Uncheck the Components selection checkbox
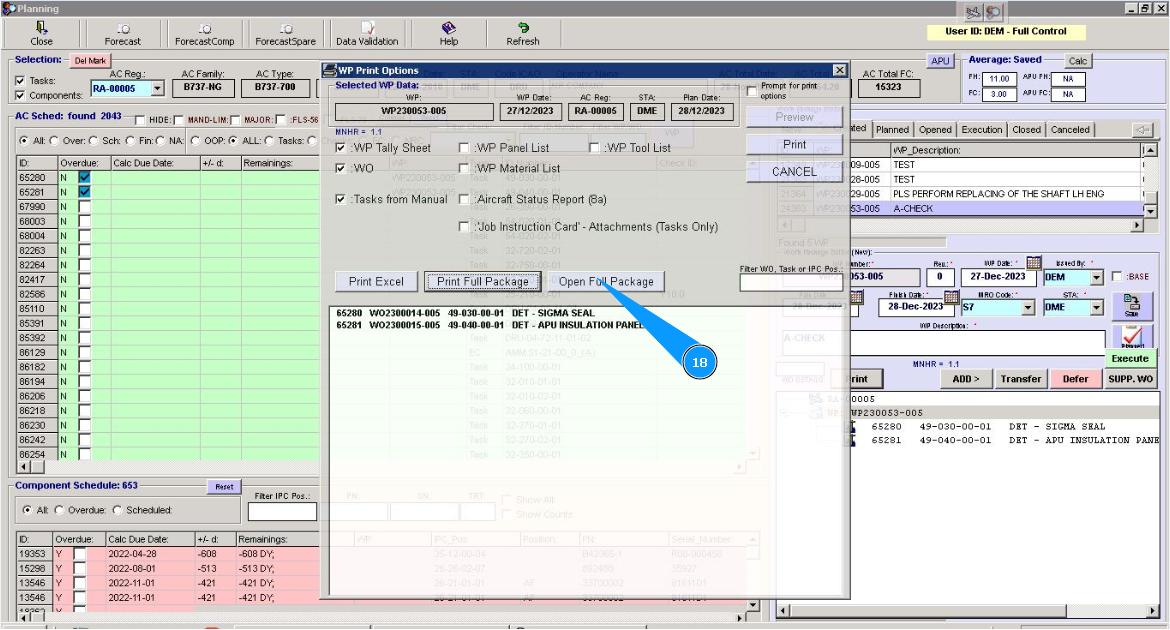This screenshot has width=1170, height=630. (x=20, y=96)
